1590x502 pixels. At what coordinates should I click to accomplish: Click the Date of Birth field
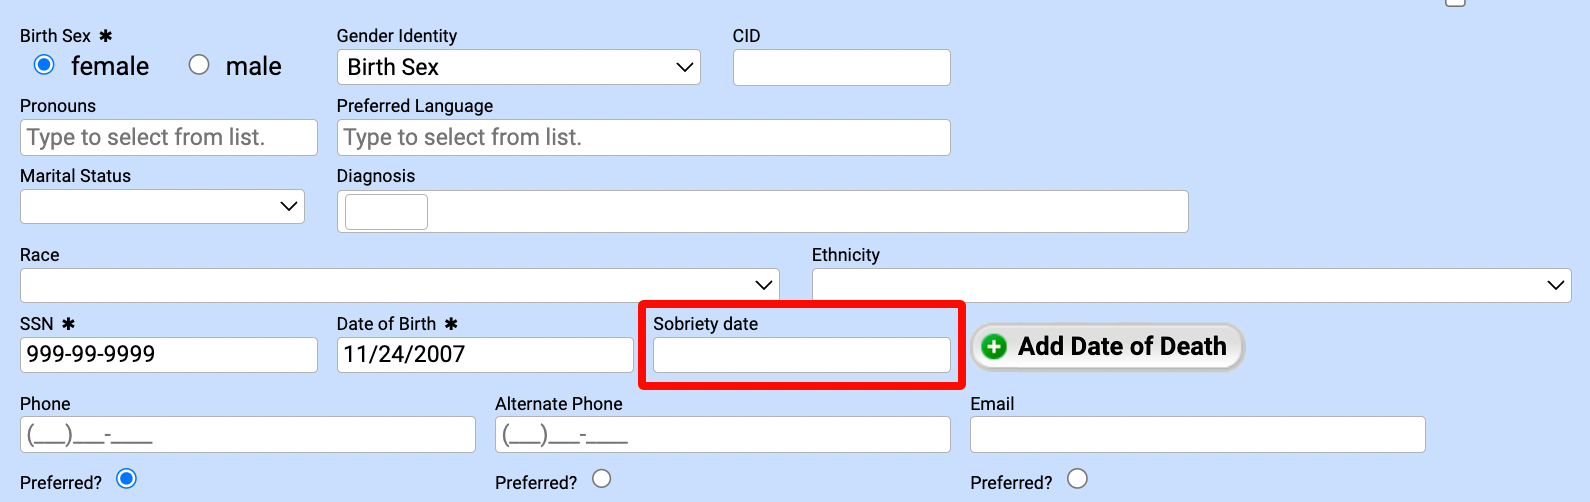point(485,355)
